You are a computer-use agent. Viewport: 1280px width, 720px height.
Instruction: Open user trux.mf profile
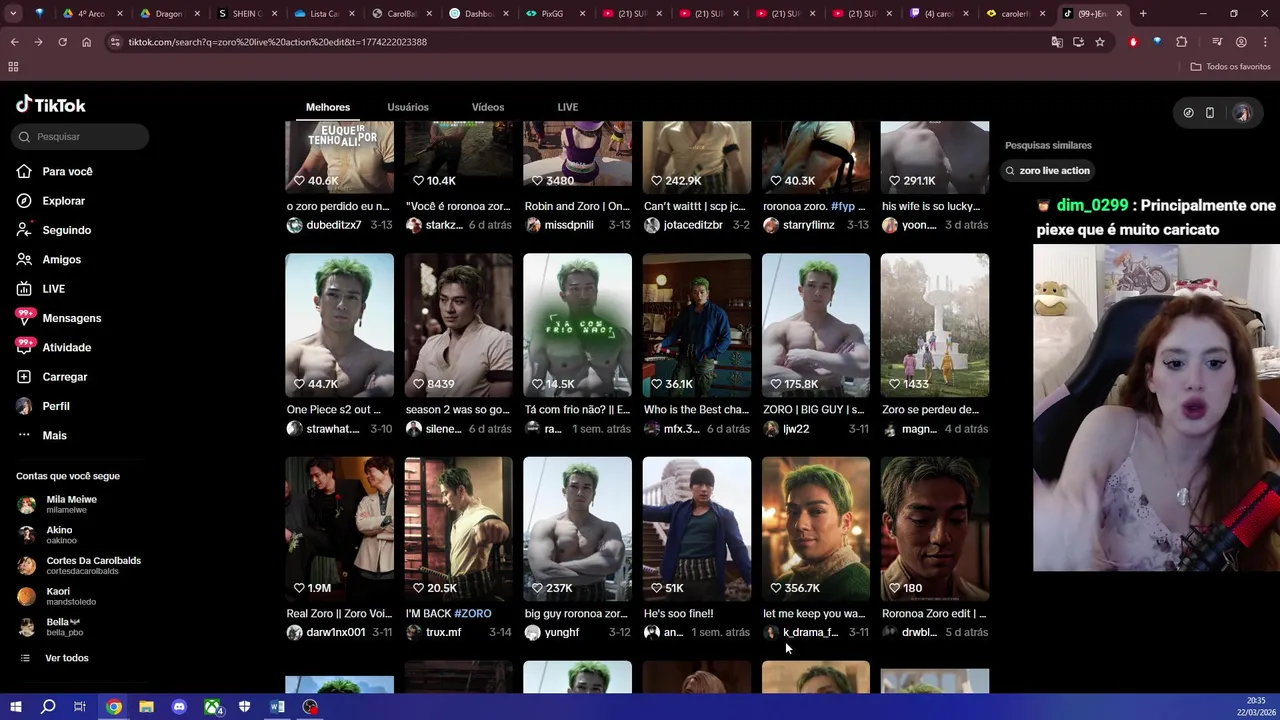click(443, 633)
